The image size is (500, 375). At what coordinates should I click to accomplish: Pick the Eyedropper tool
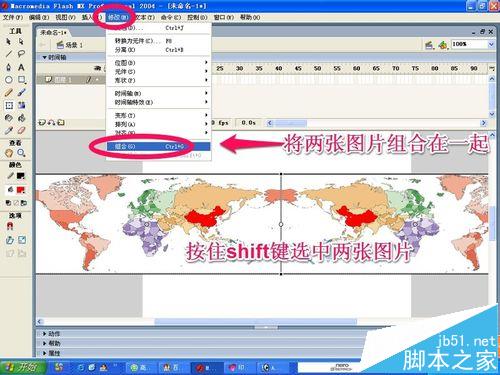9,130
